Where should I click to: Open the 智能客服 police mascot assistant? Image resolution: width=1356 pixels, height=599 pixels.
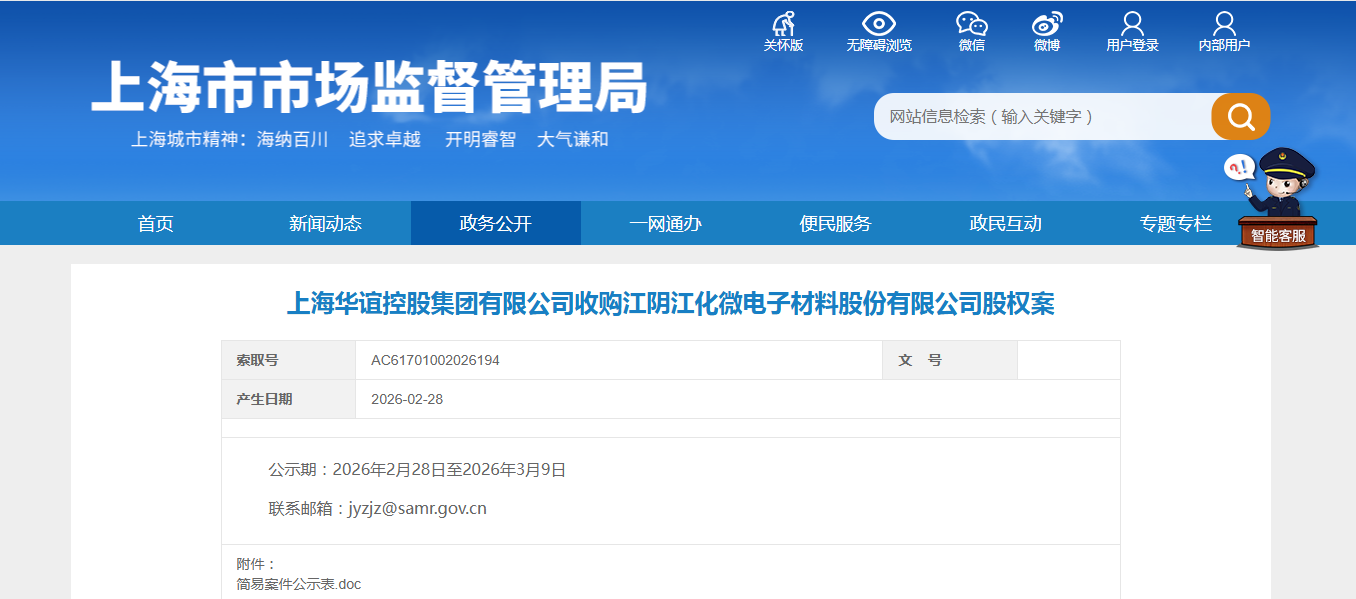point(1277,198)
